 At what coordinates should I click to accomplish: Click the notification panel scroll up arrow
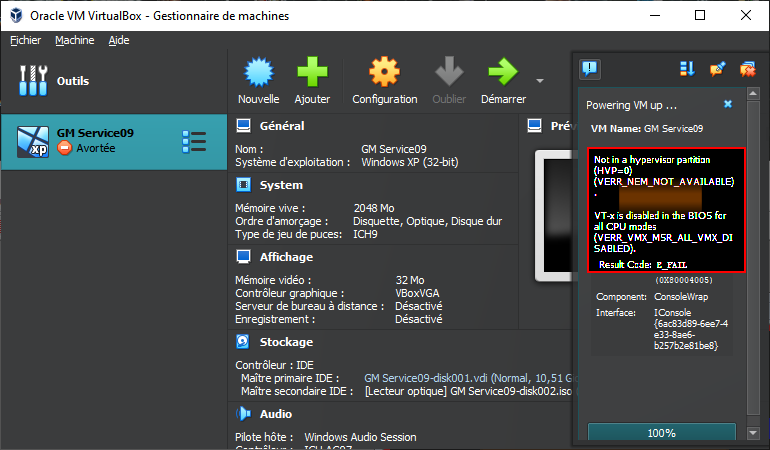pyautogui.click(x=753, y=93)
